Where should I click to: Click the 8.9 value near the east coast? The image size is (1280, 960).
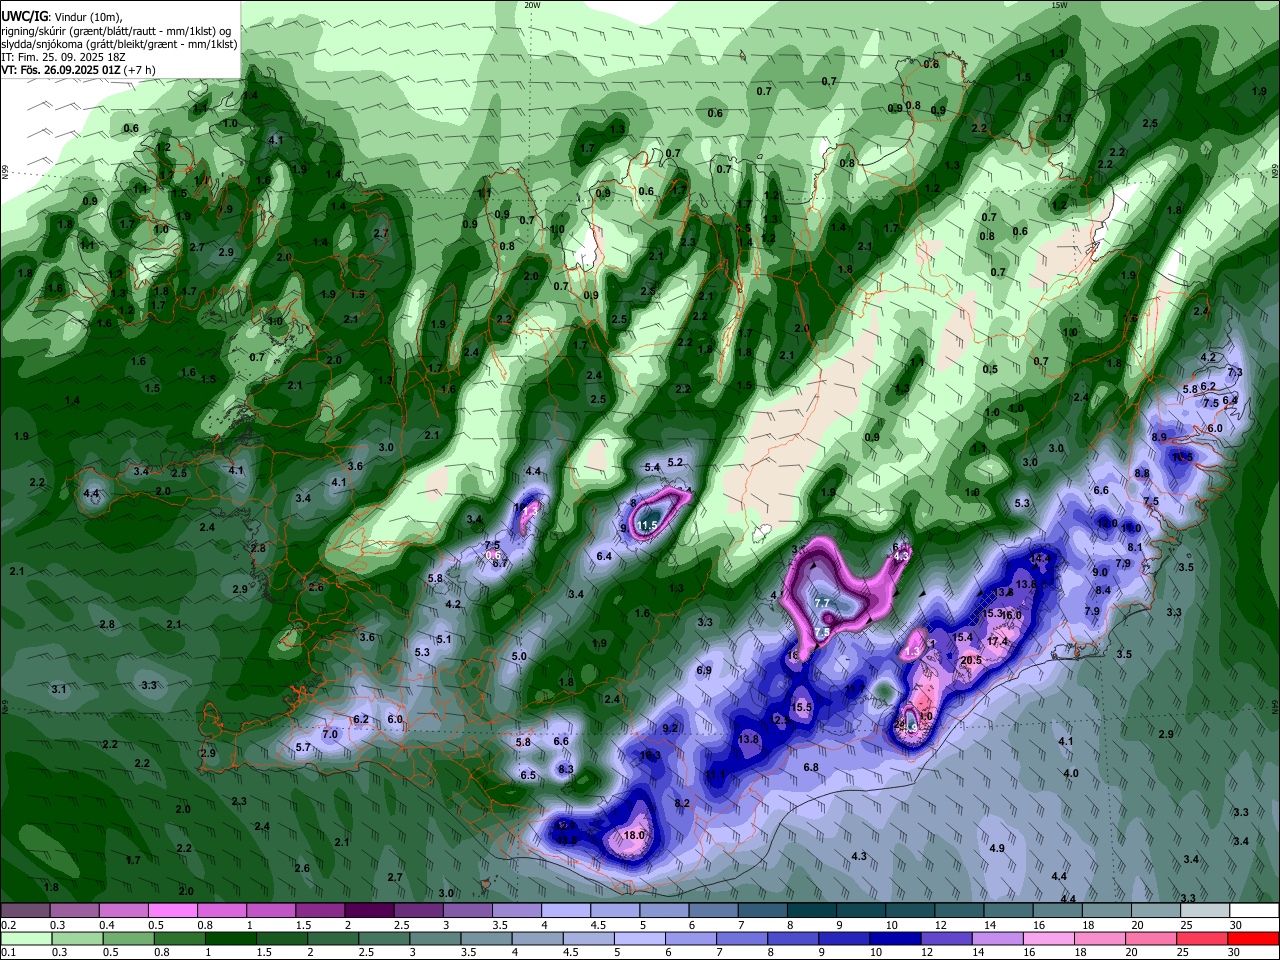1159,437
